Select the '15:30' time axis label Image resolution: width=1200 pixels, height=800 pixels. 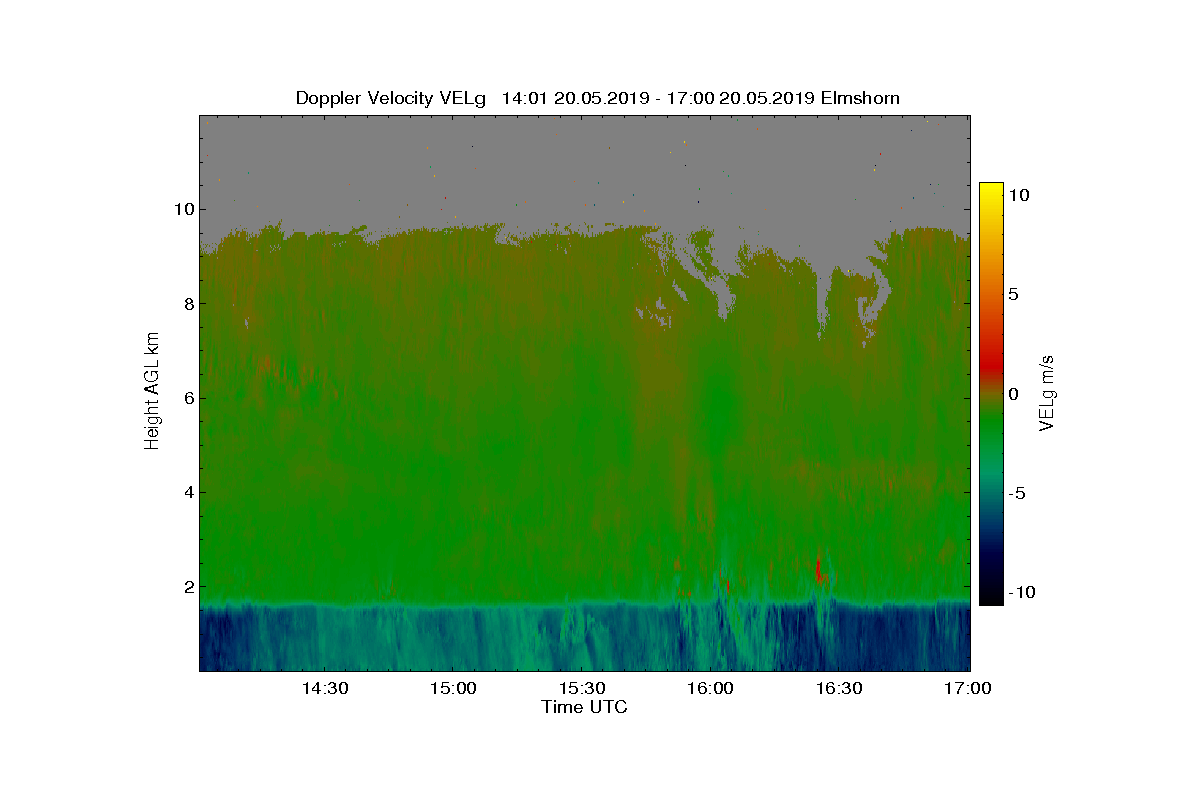(582, 689)
